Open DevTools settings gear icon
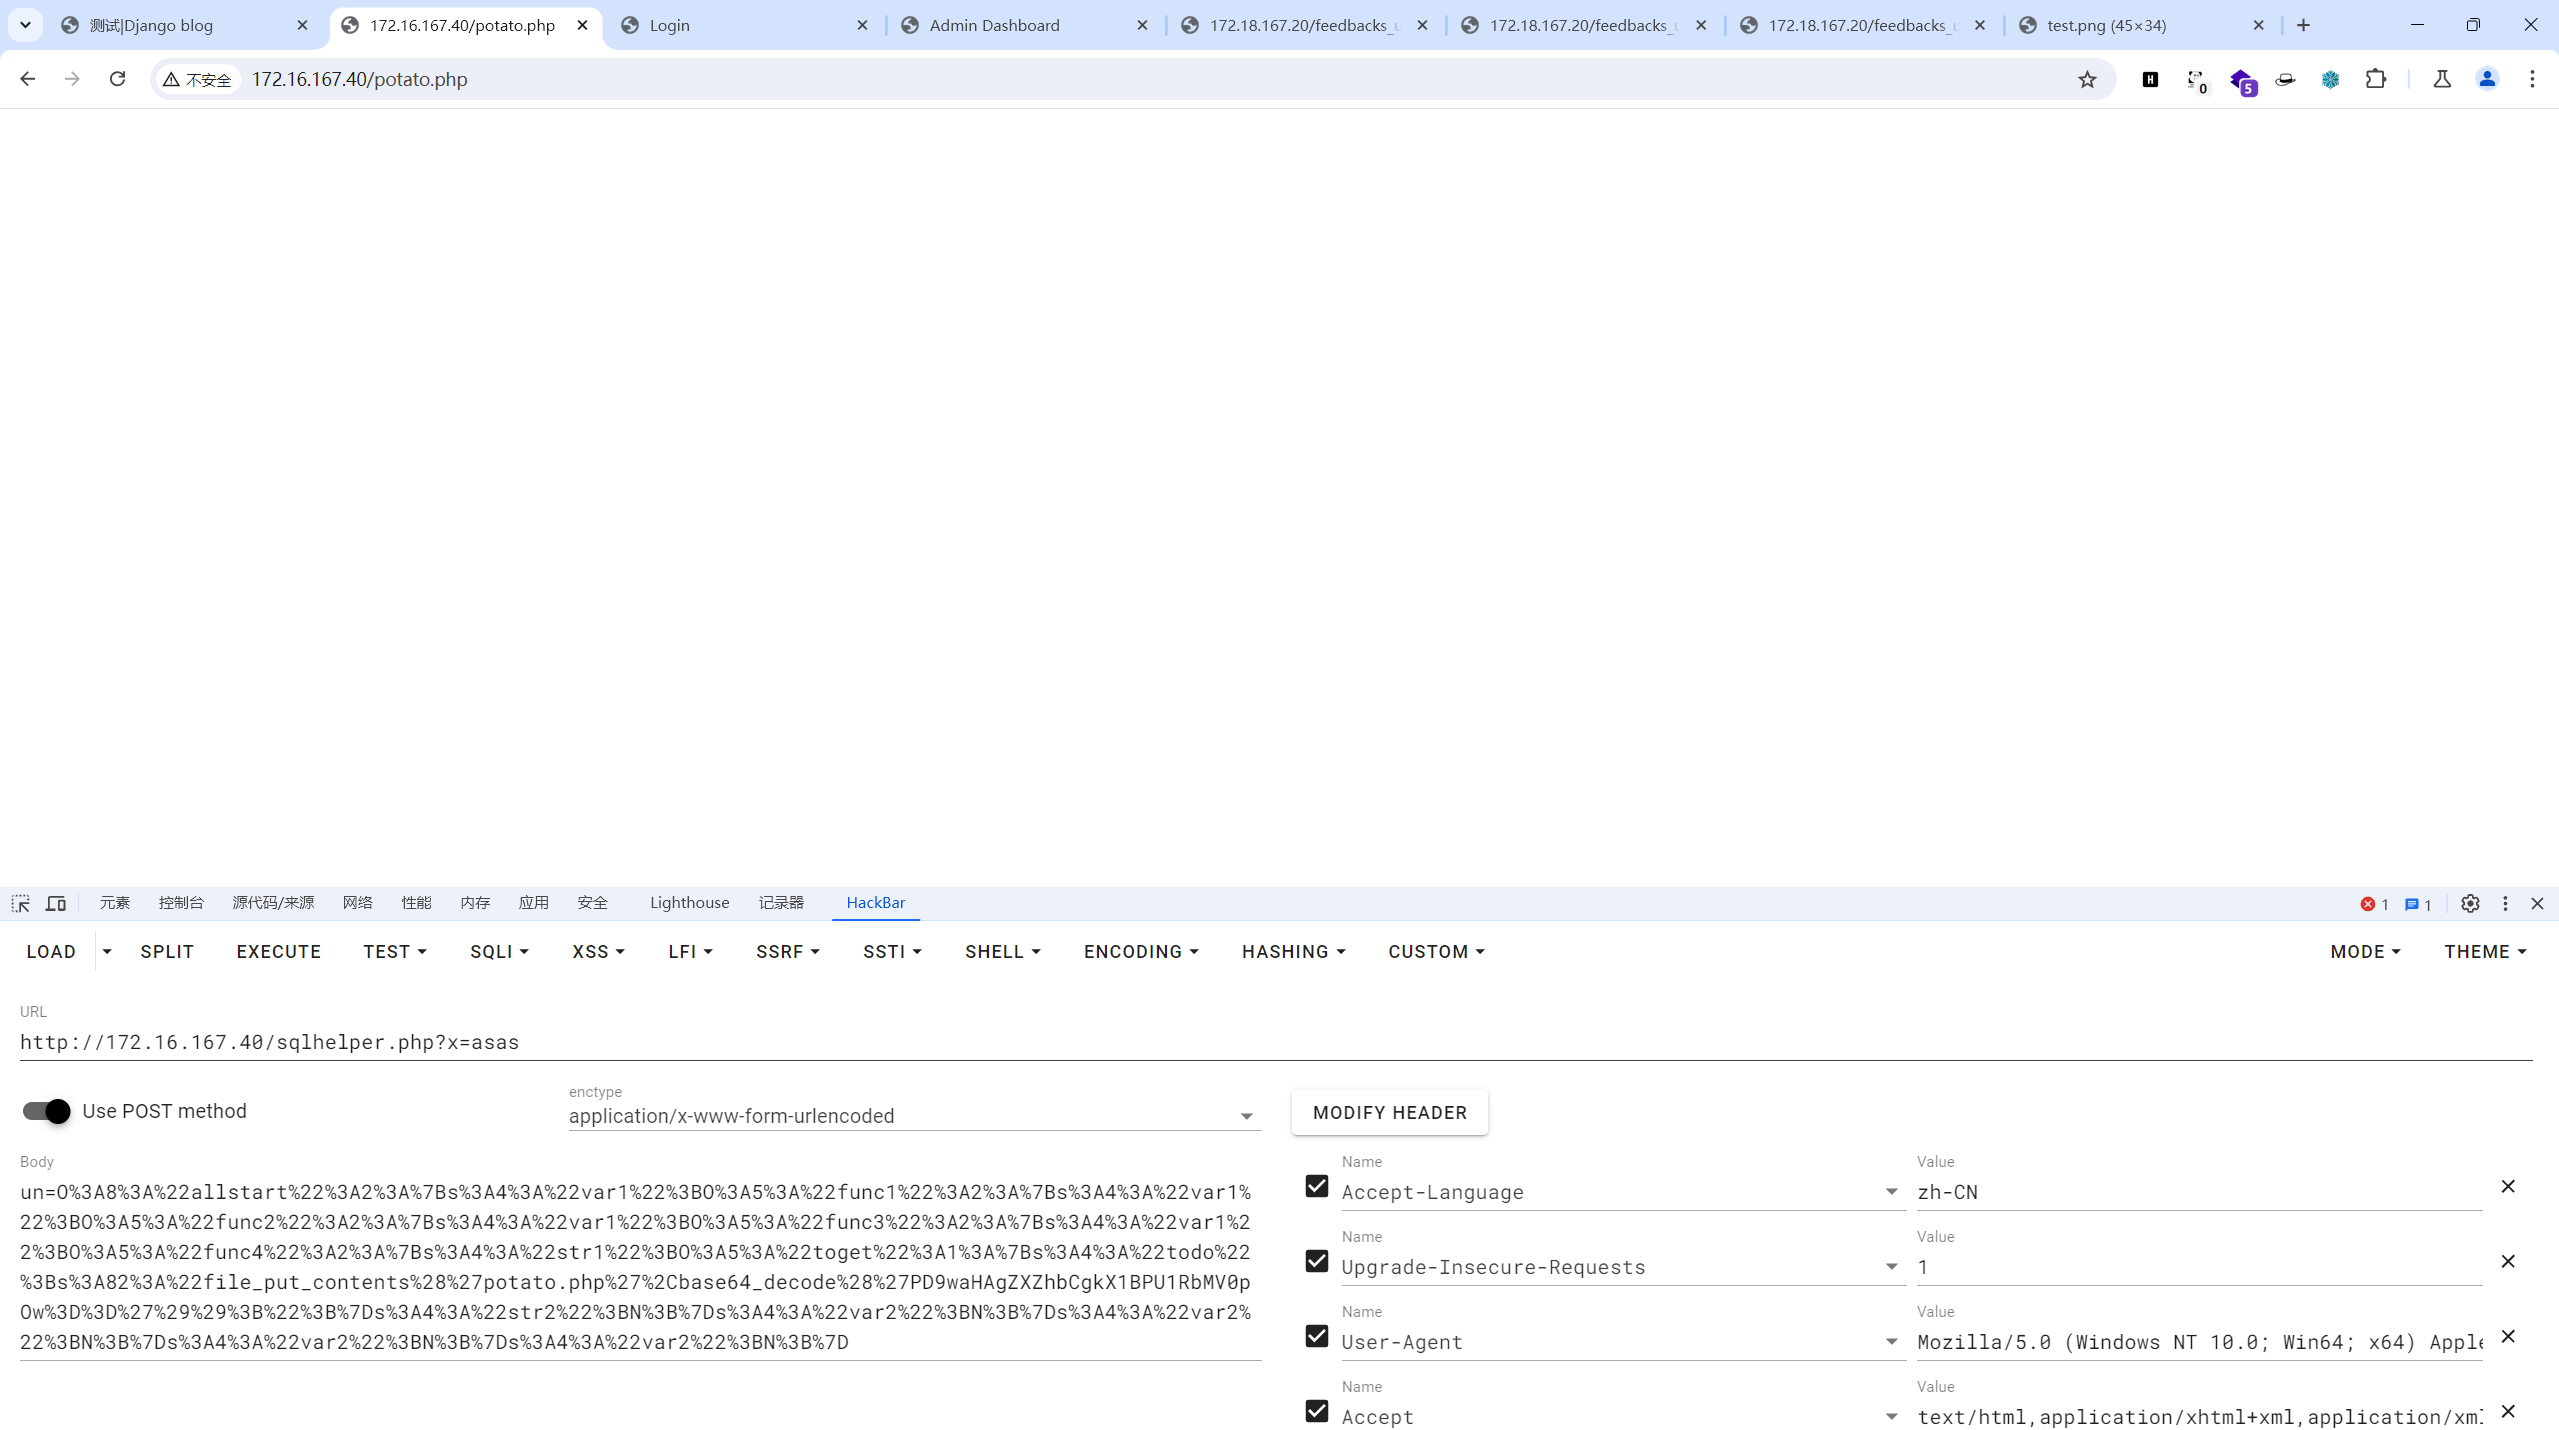This screenshot has width=2559, height=1430. pyautogui.click(x=2470, y=903)
